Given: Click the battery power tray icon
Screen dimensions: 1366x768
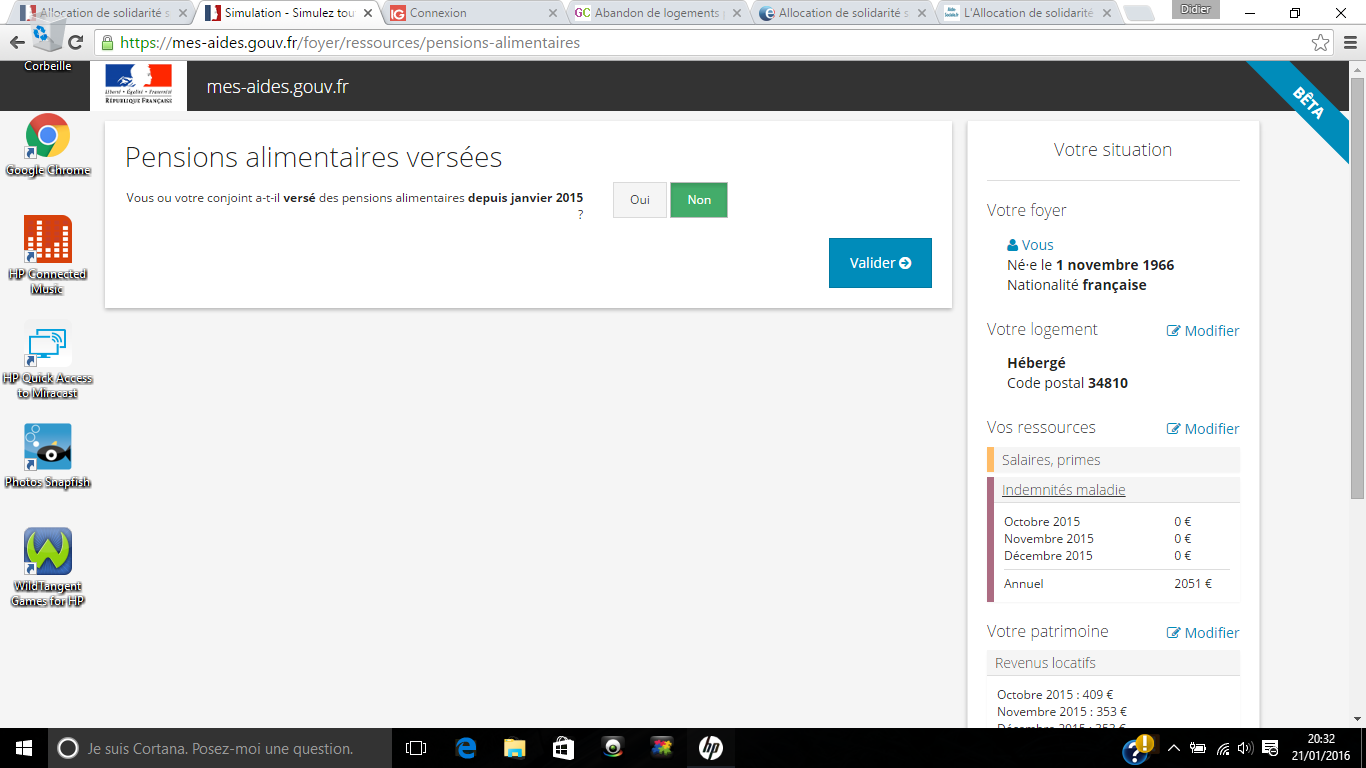Looking at the screenshot, I should point(1197,748).
